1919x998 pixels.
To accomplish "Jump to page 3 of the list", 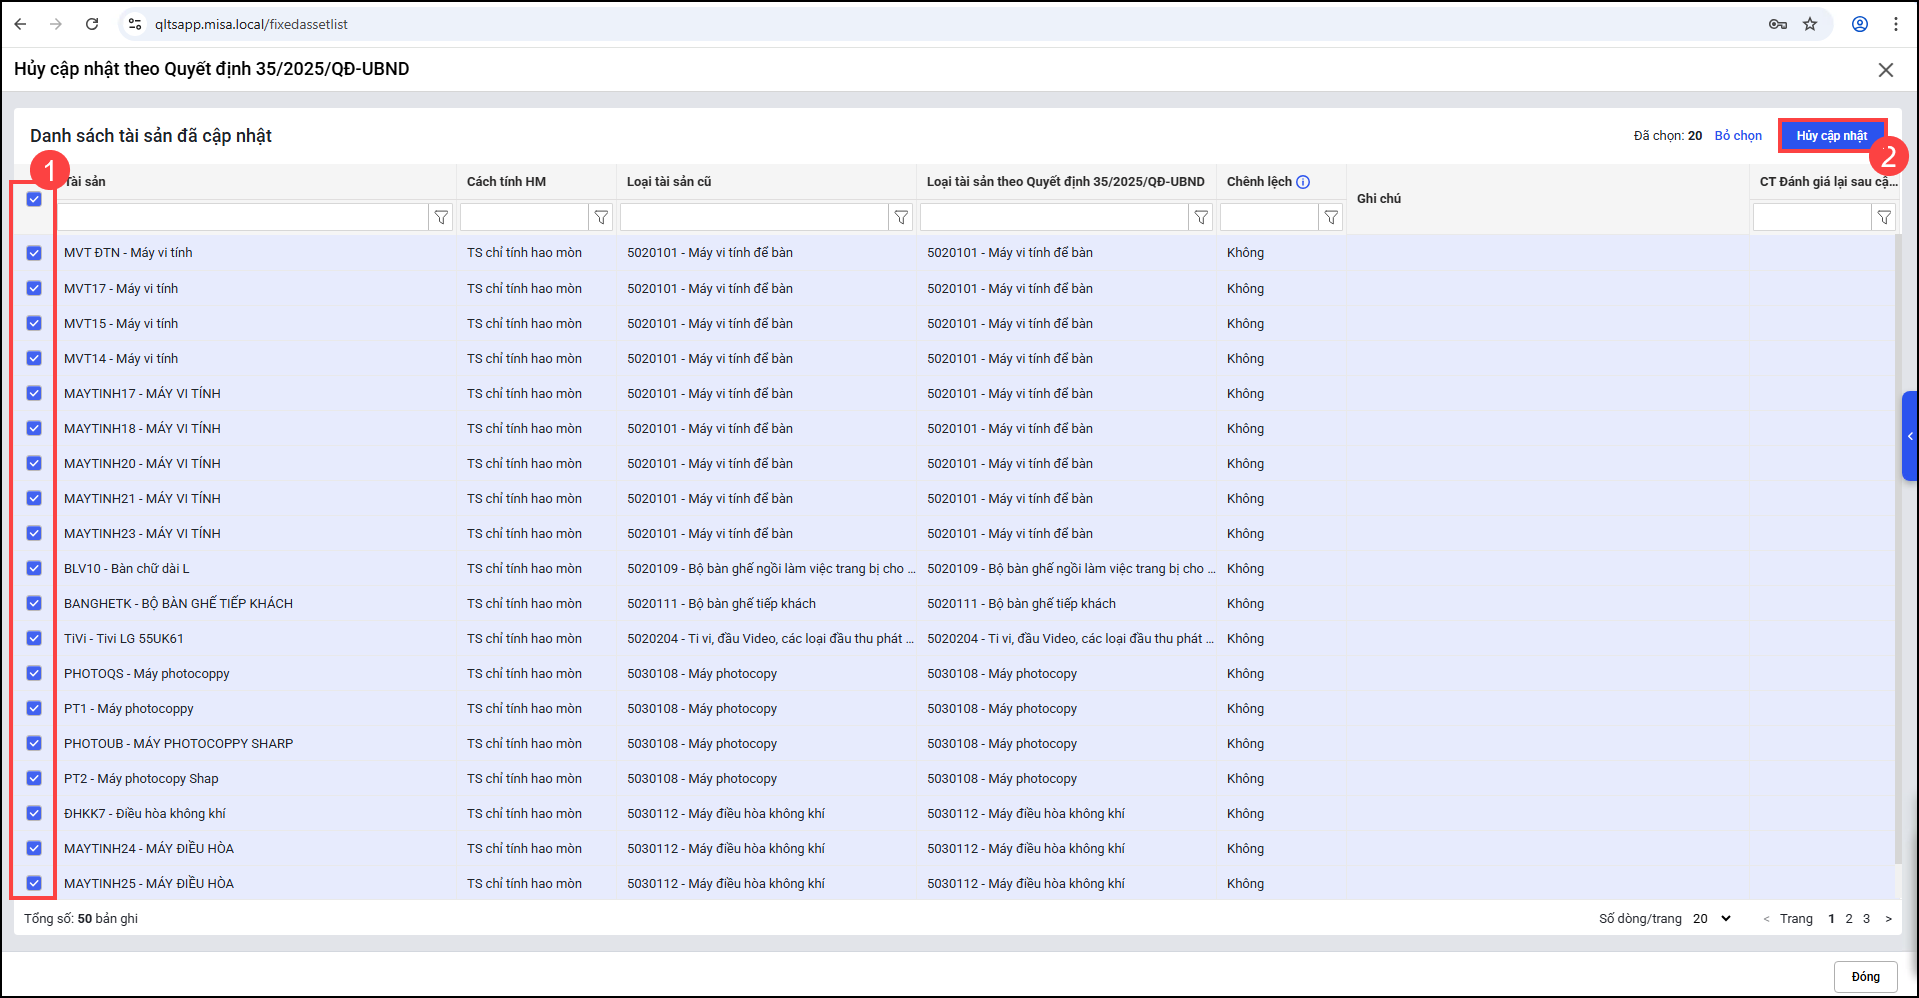I will 1866,918.
